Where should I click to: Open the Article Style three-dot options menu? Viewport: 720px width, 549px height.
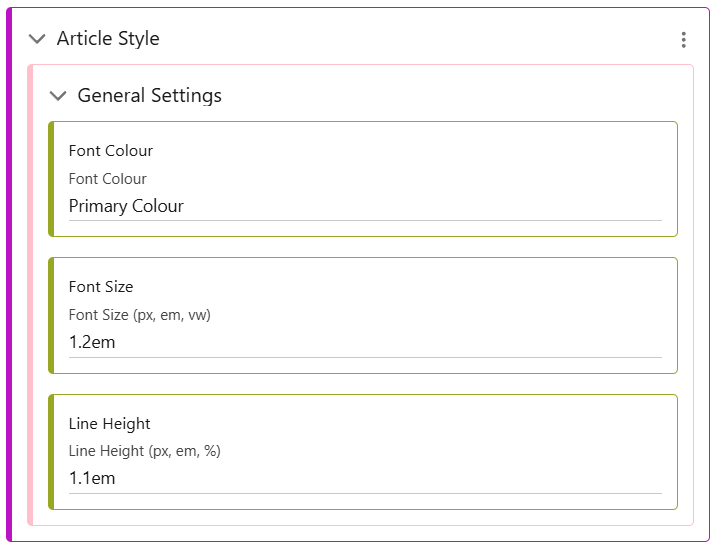683,40
